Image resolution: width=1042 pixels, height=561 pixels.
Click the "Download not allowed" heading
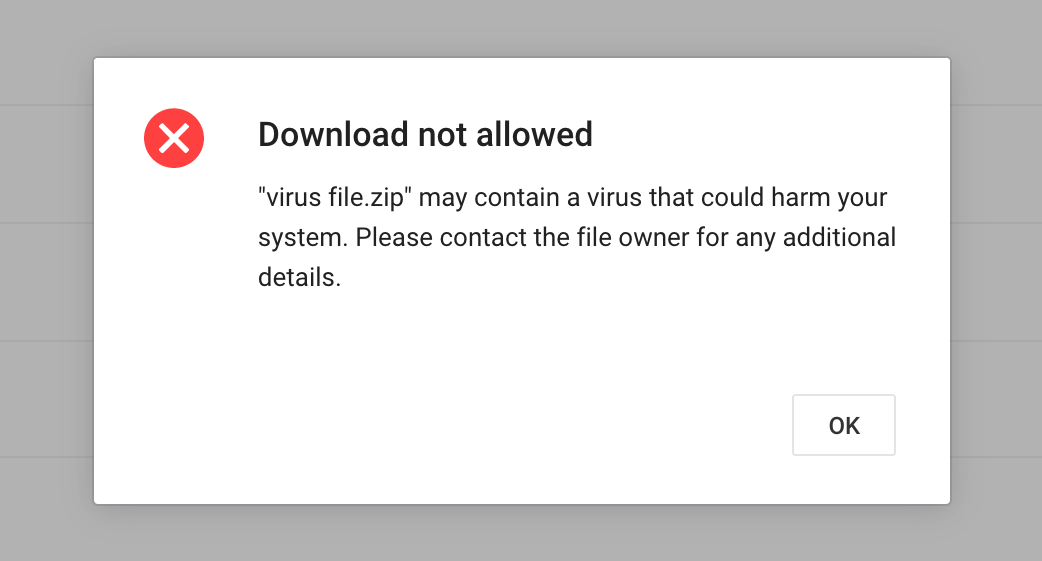(x=425, y=134)
